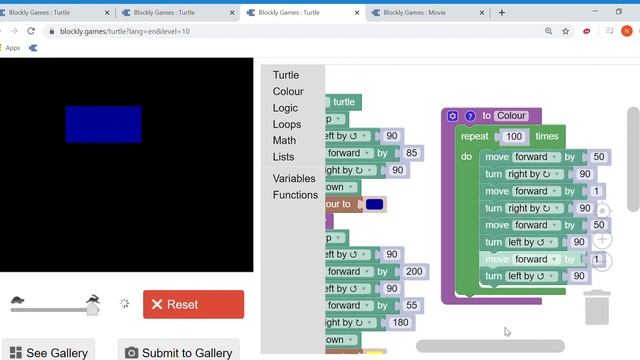Open the profile avatar N icon
The image size is (640, 360).
(627, 31)
